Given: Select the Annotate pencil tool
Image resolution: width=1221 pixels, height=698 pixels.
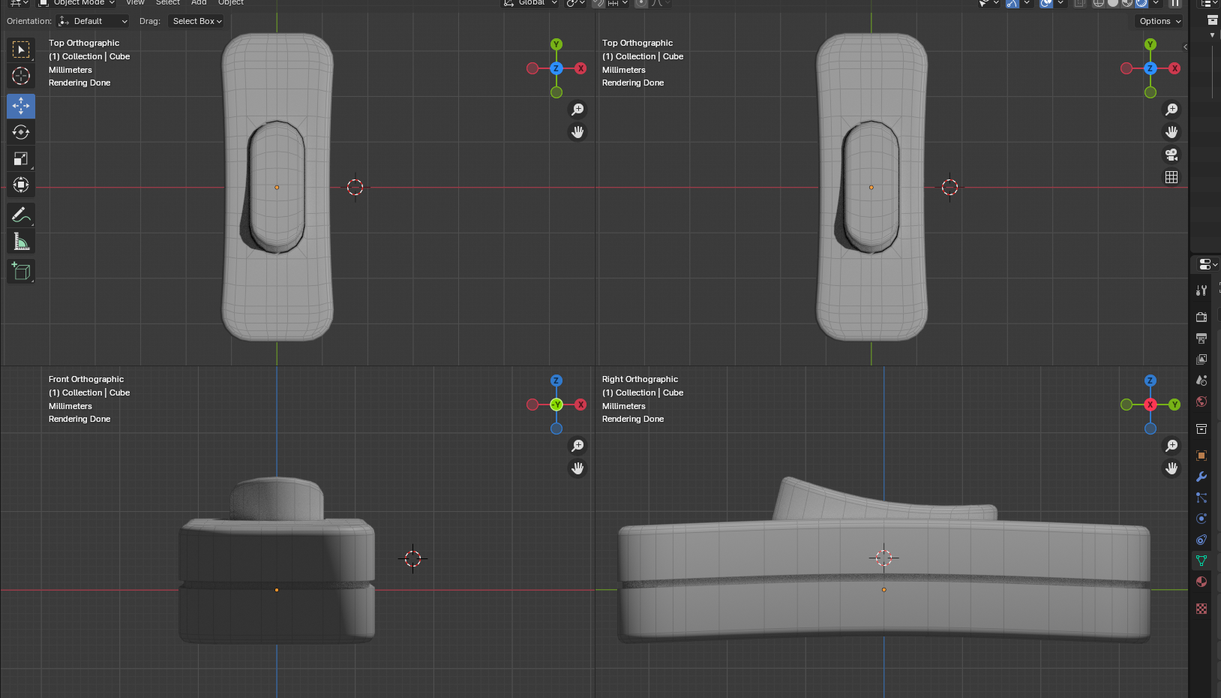Looking at the screenshot, I should click(21, 215).
